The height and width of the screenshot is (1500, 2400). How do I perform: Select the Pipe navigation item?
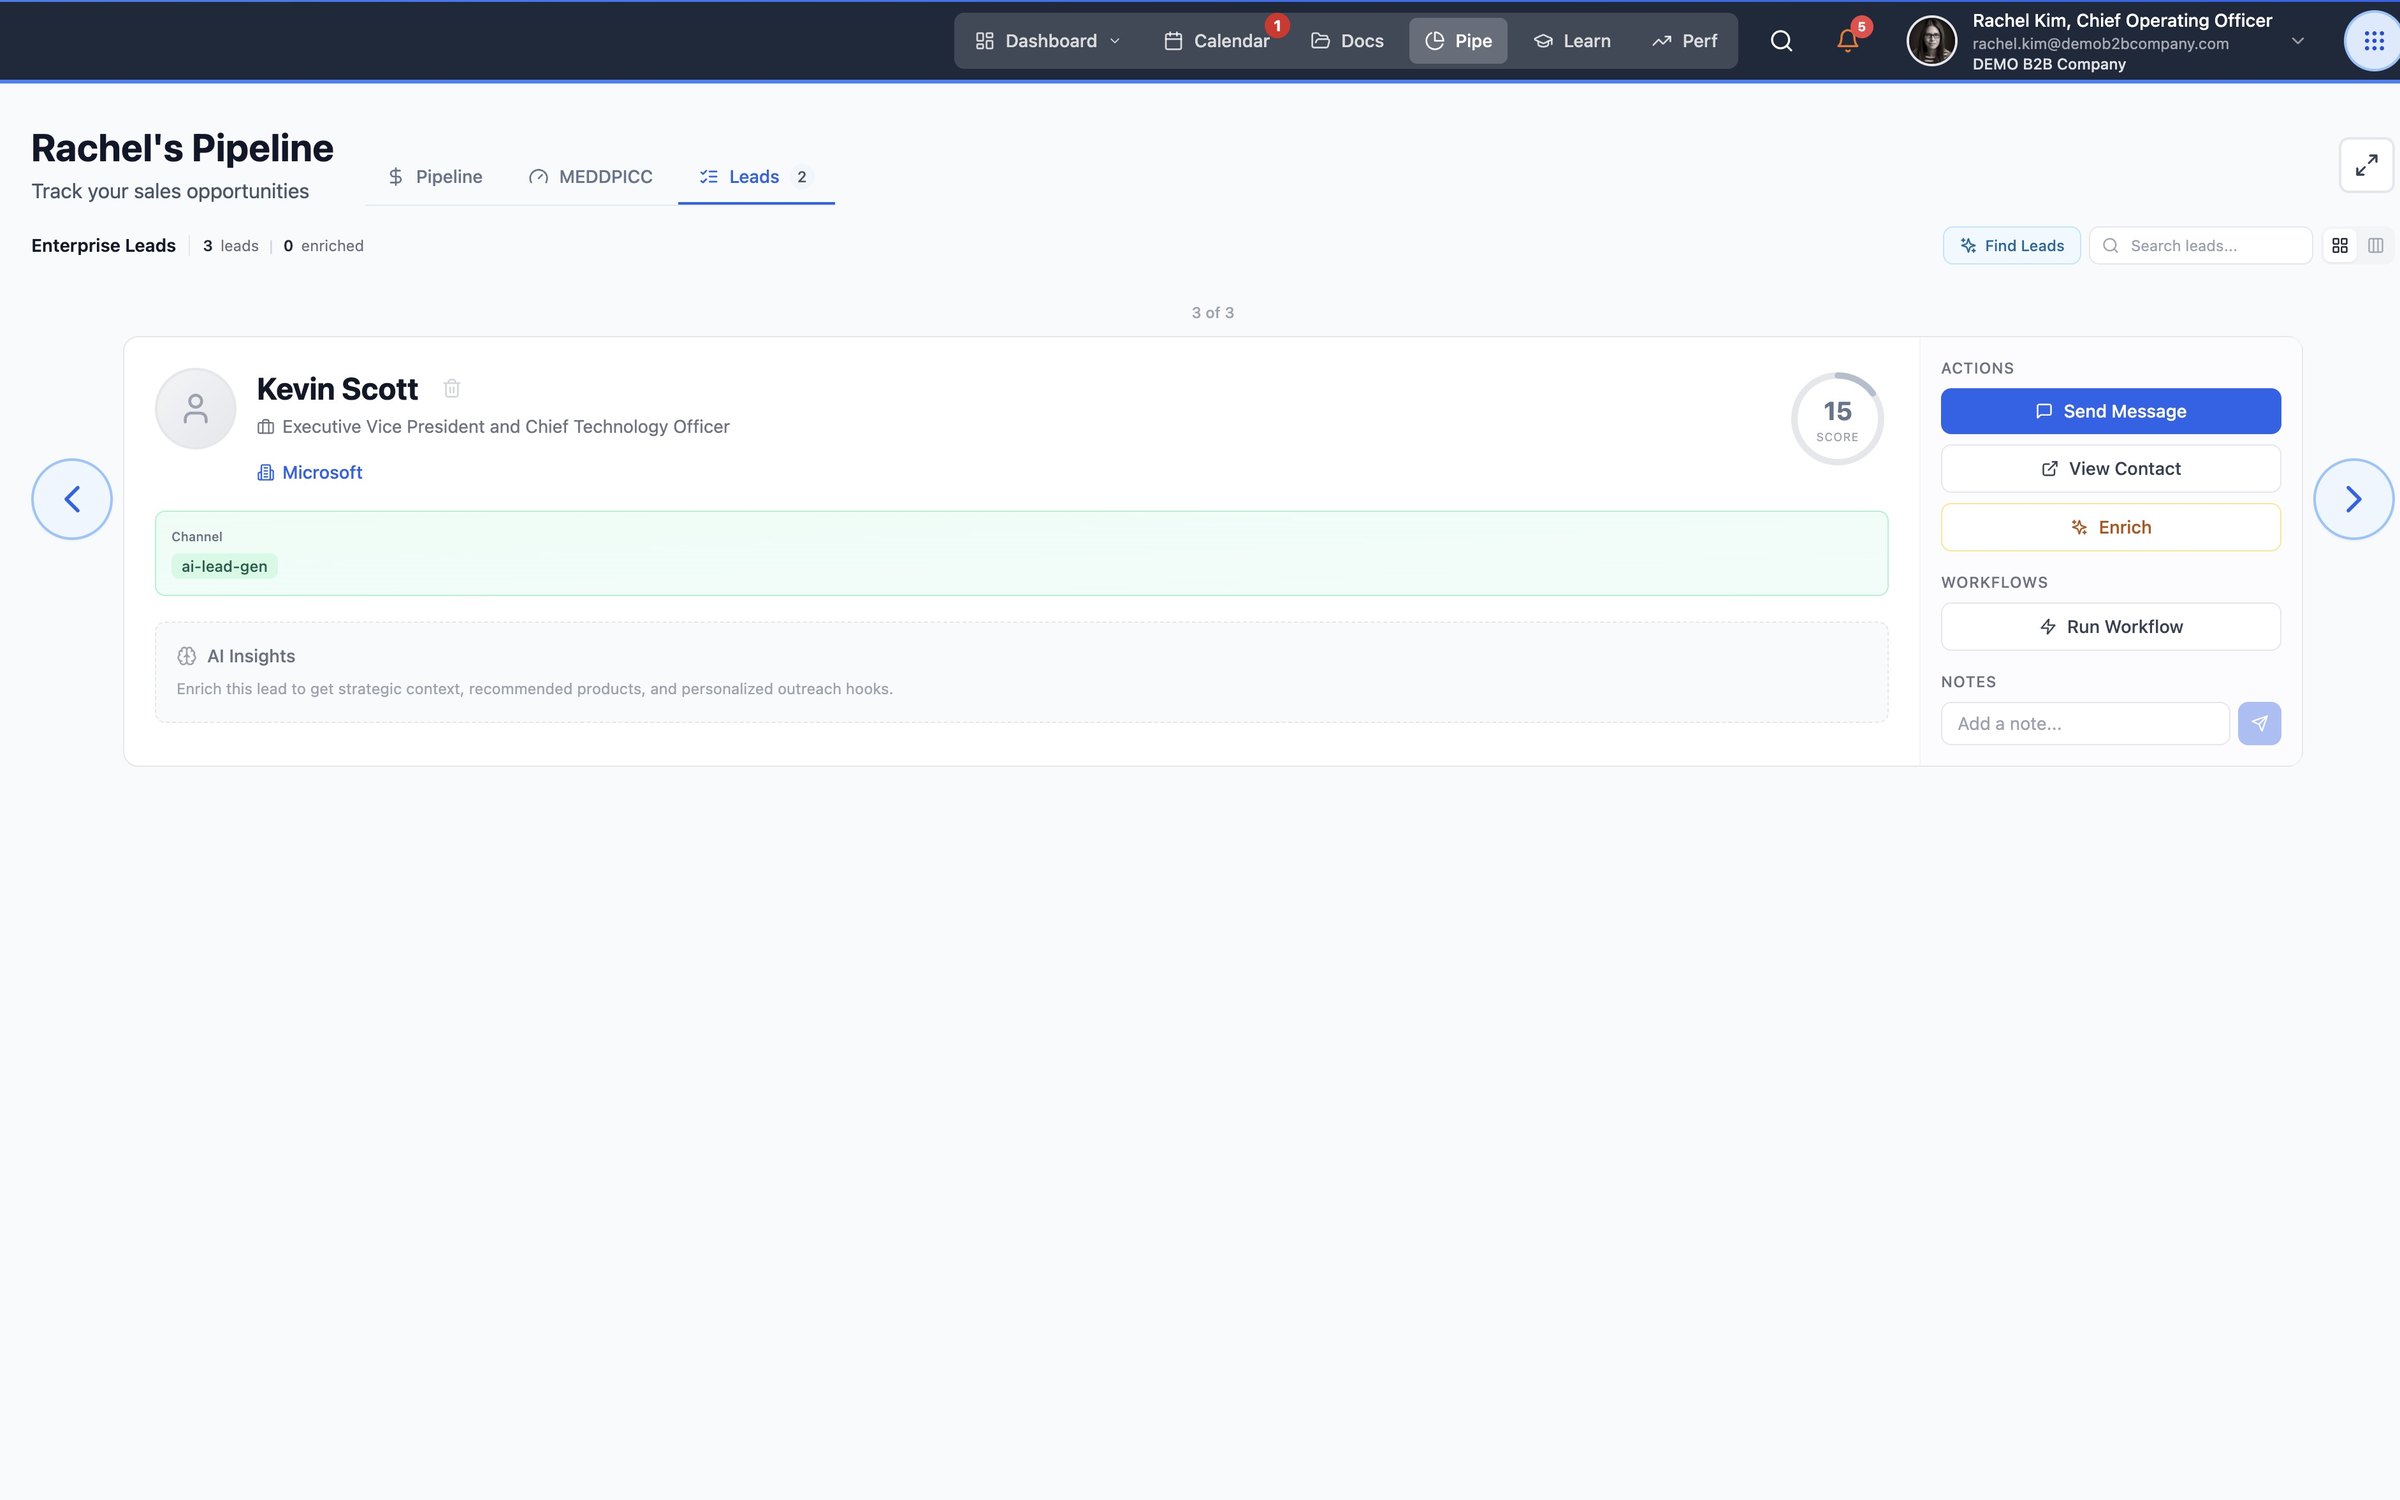[1458, 41]
